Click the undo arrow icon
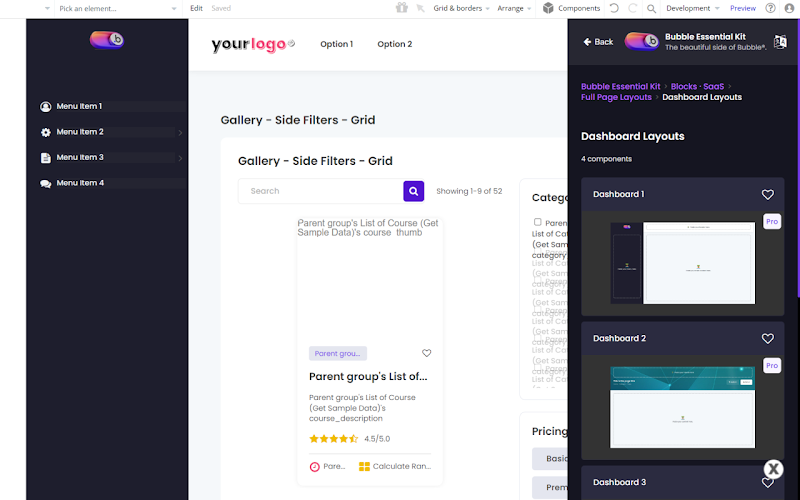Screen dimensions: 800x500 (614, 8)
